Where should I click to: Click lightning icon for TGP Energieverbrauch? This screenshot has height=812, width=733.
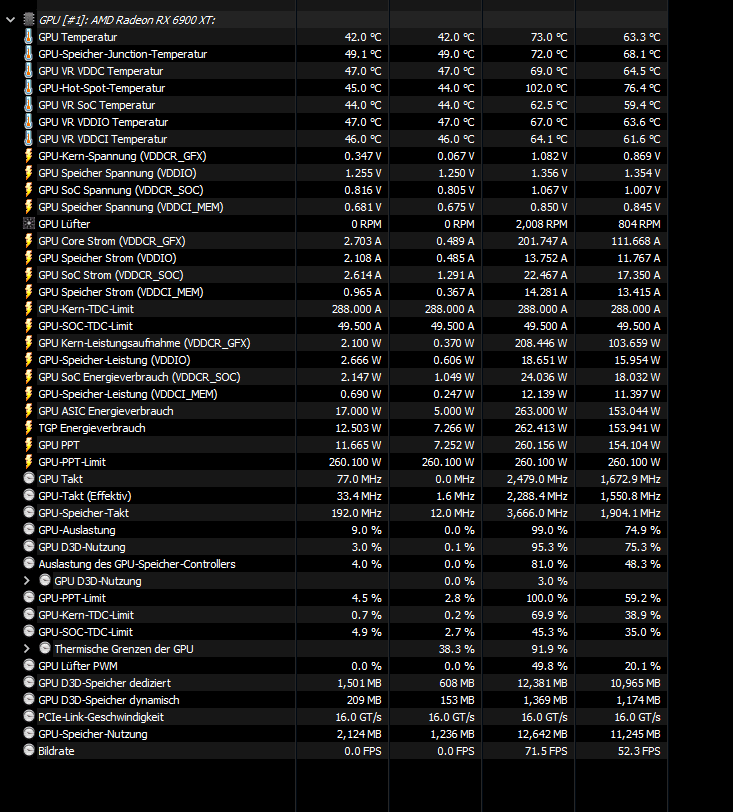[x=29, y=428]
